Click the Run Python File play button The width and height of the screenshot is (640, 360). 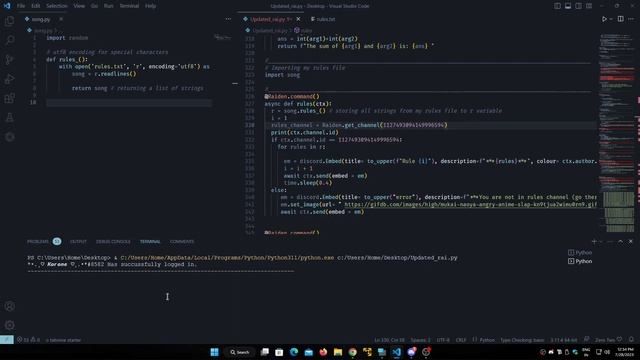coord(604,19)
